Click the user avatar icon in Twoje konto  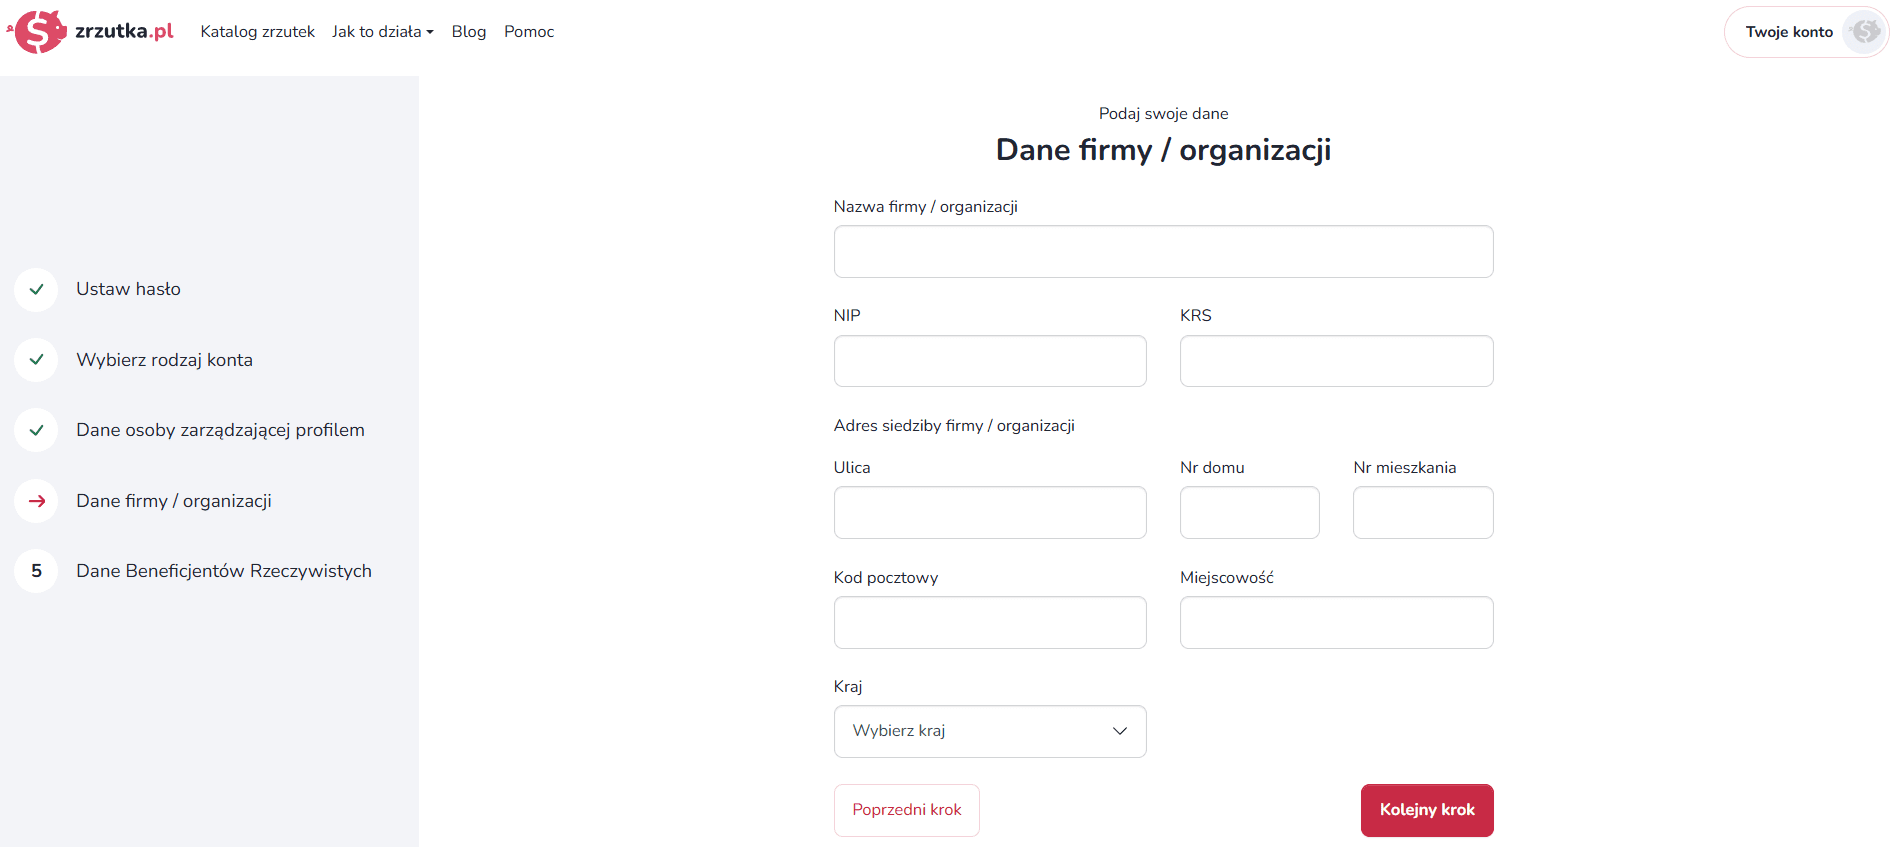1864,32
